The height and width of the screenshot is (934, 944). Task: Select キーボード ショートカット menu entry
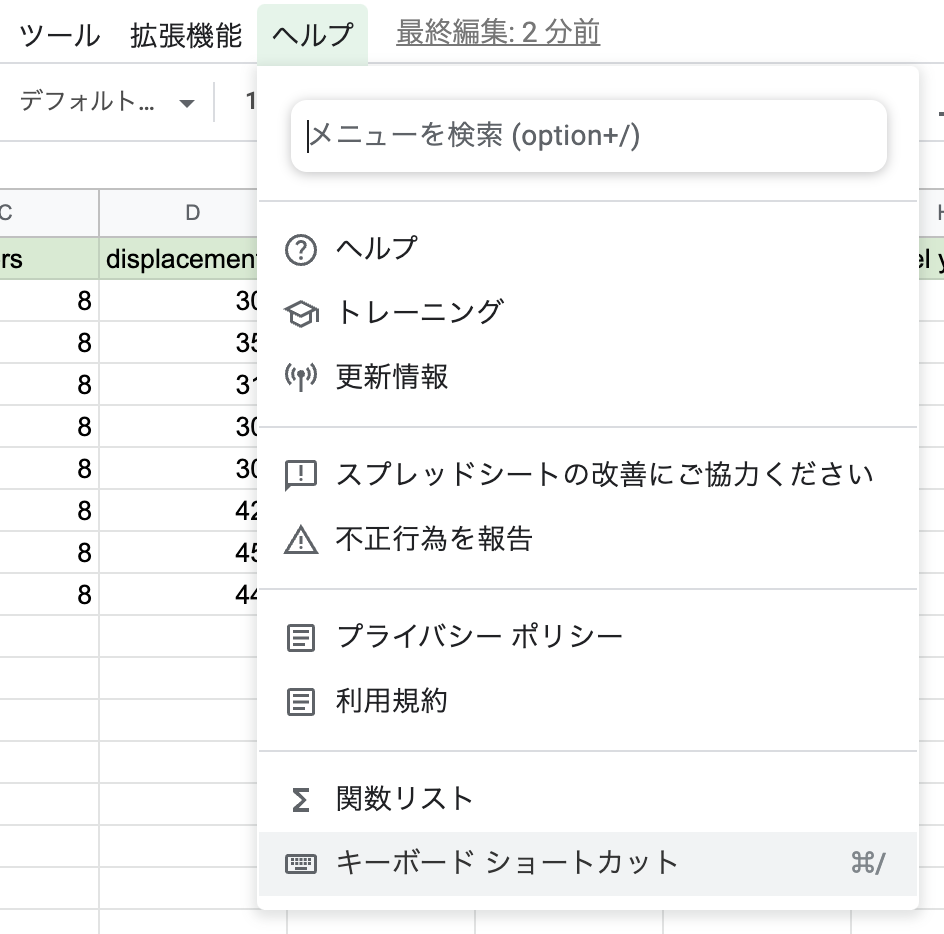click(507, 863)
